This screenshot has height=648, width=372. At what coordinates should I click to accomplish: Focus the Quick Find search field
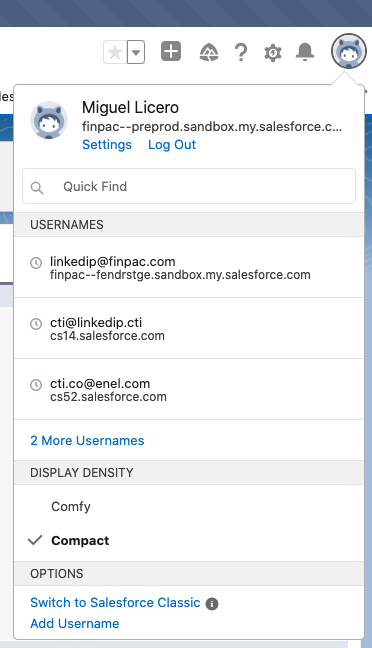pyautogui.click(x=189, y=186)
